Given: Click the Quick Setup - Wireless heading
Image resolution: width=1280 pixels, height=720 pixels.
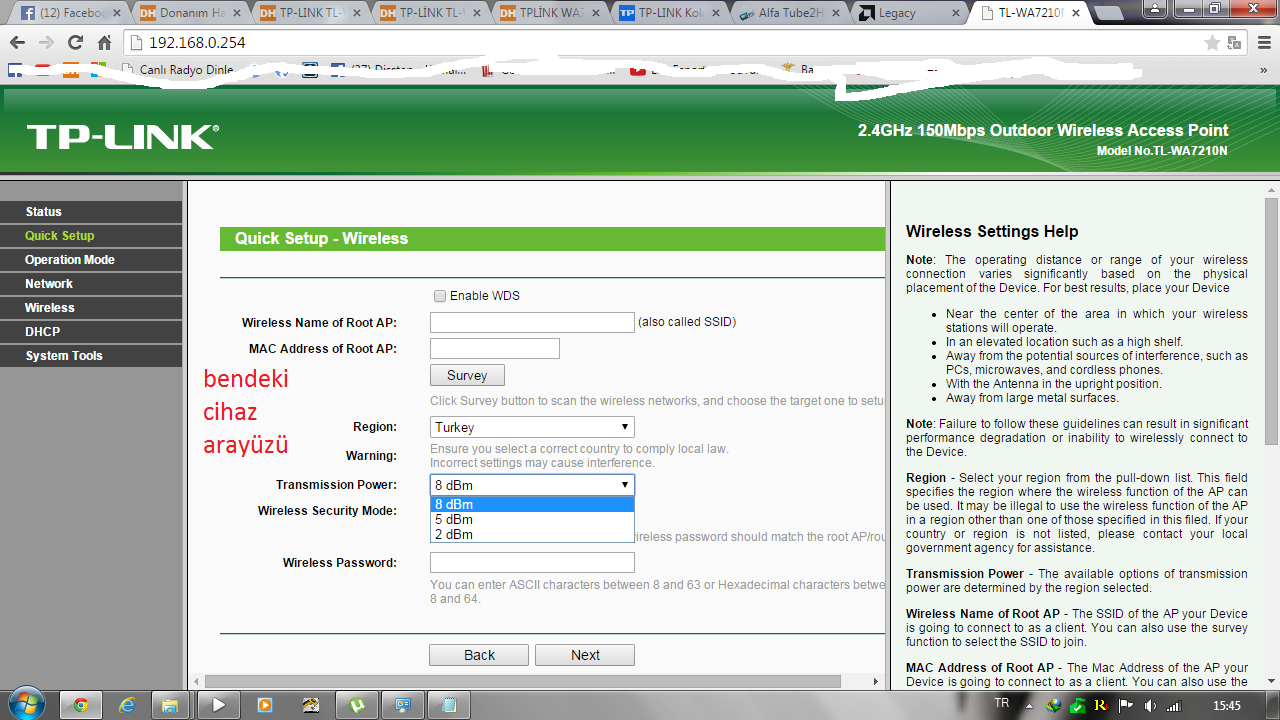Looking at the screenshot, I should click(321, 238).
